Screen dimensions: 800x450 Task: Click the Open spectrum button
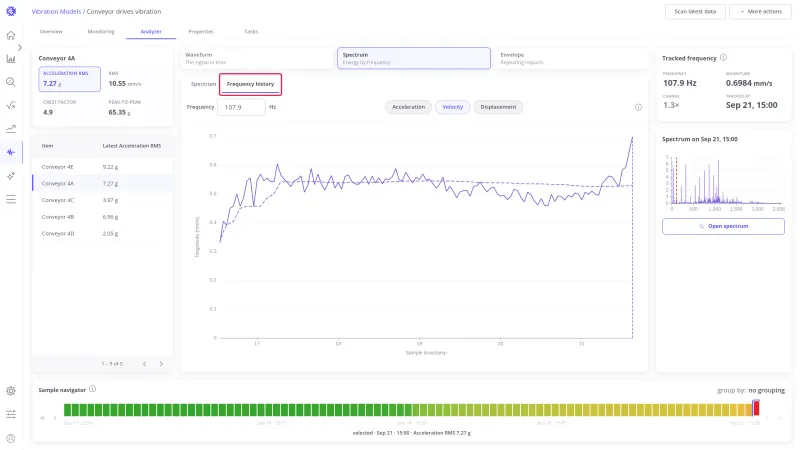723,226
